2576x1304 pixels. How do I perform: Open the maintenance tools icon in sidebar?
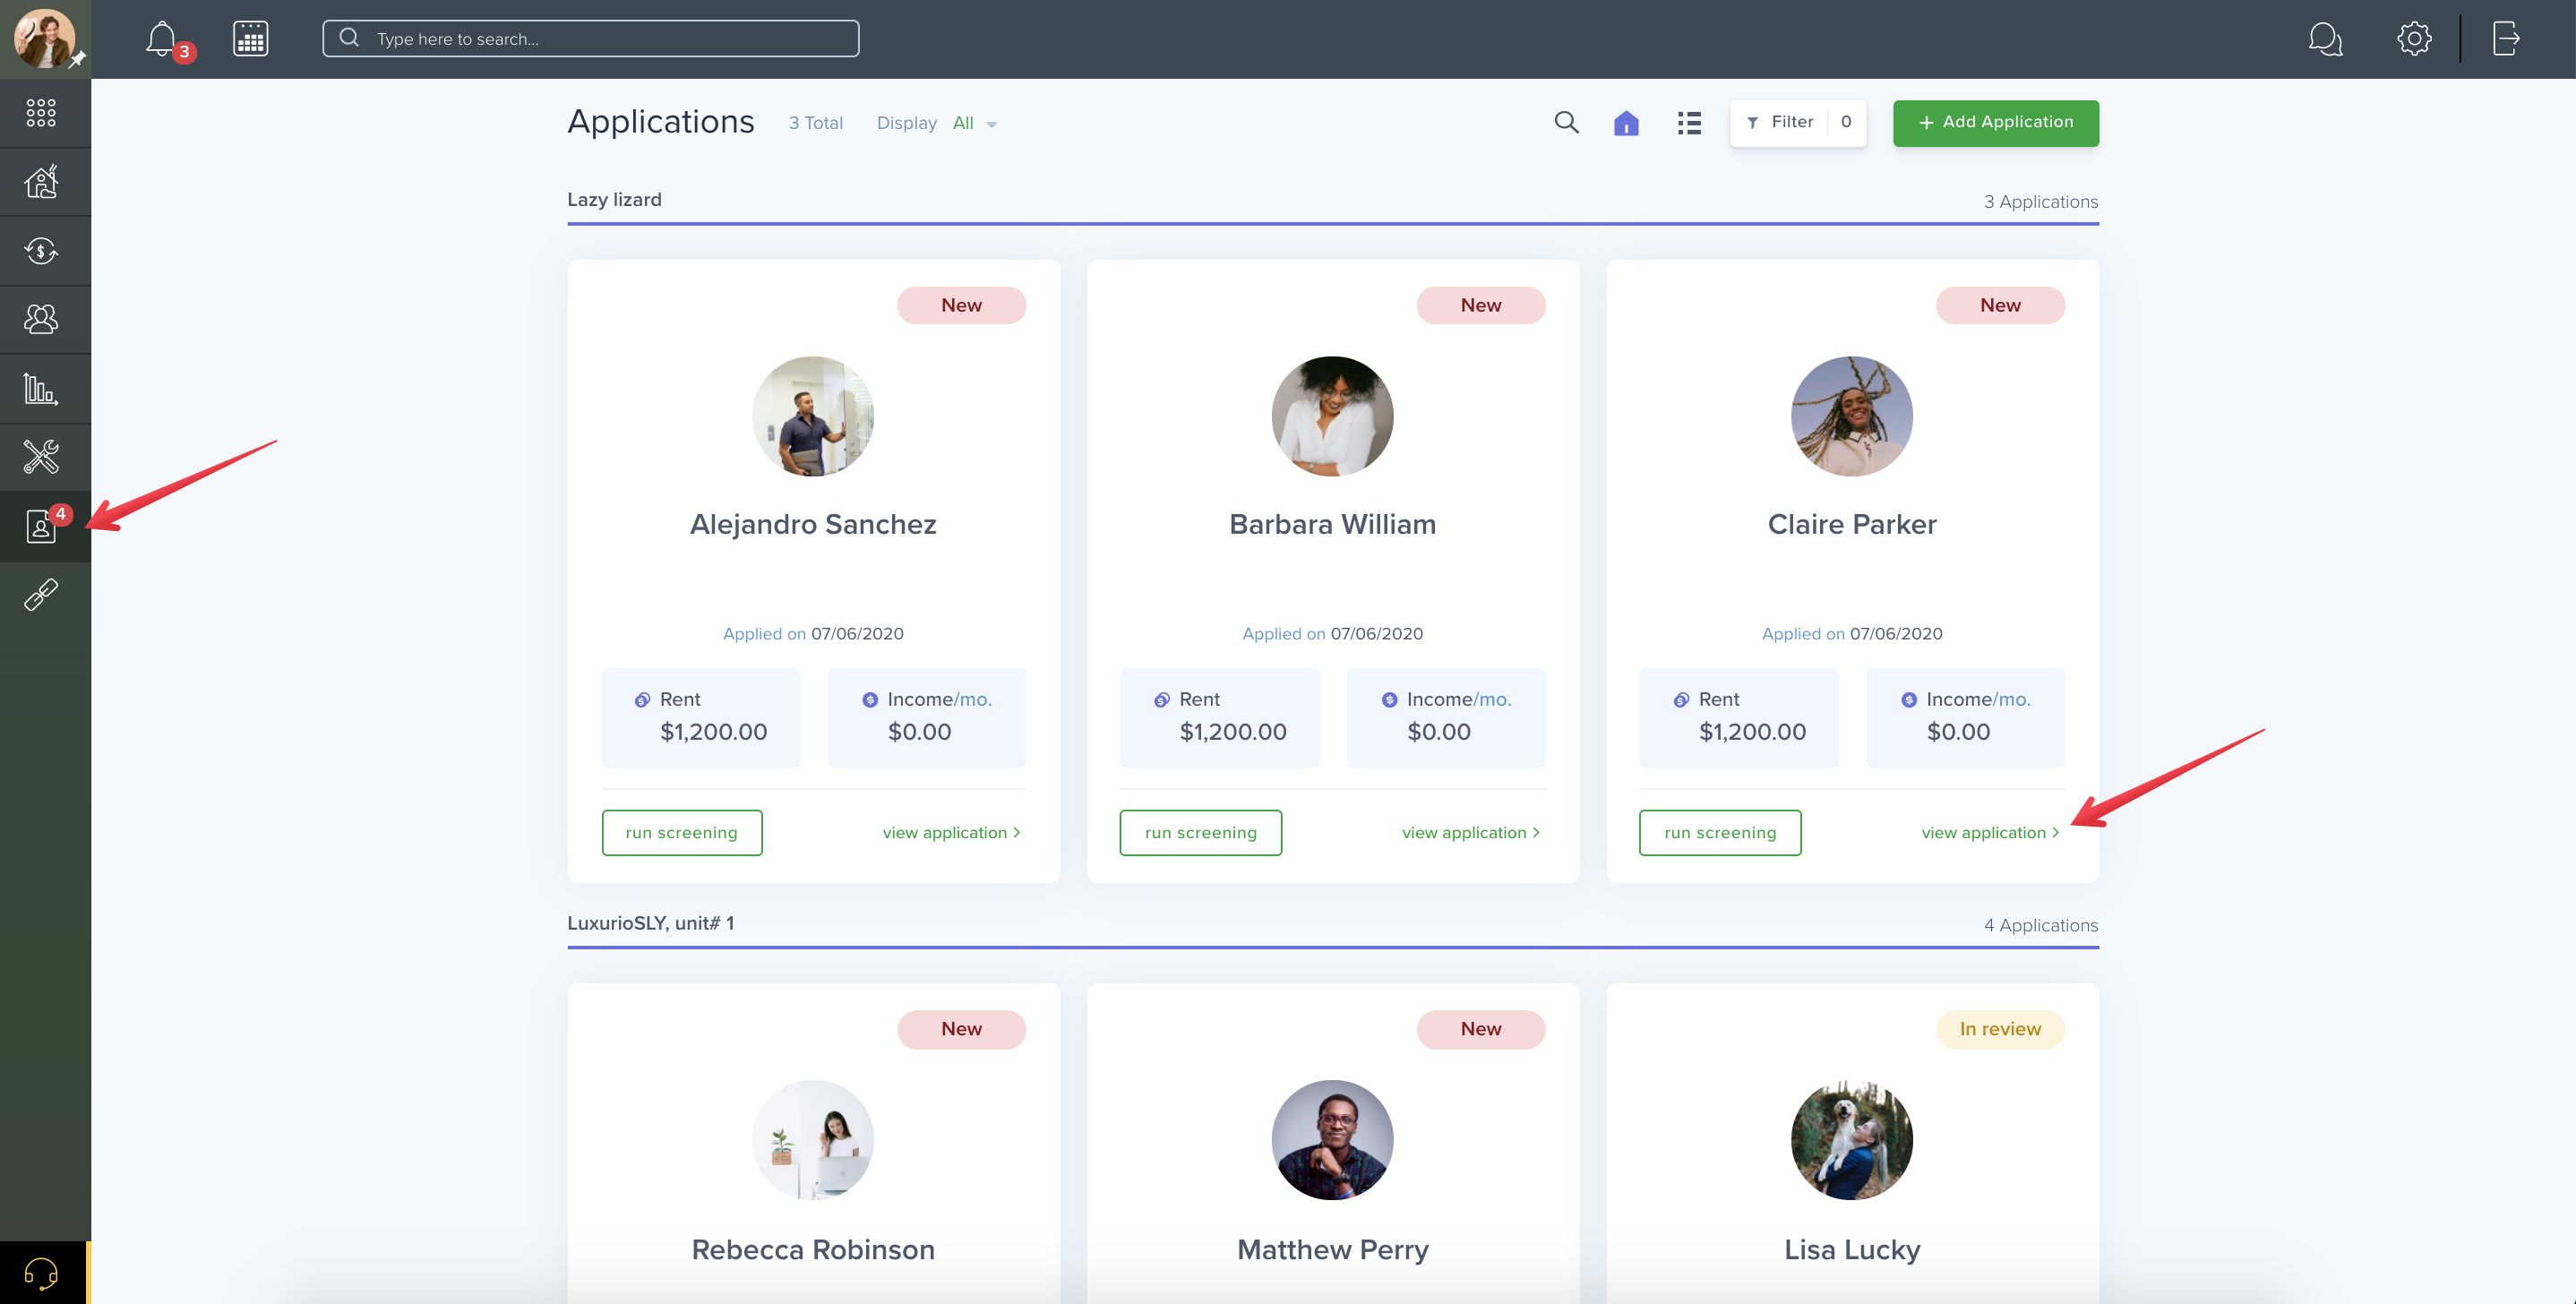coord(41,457)
